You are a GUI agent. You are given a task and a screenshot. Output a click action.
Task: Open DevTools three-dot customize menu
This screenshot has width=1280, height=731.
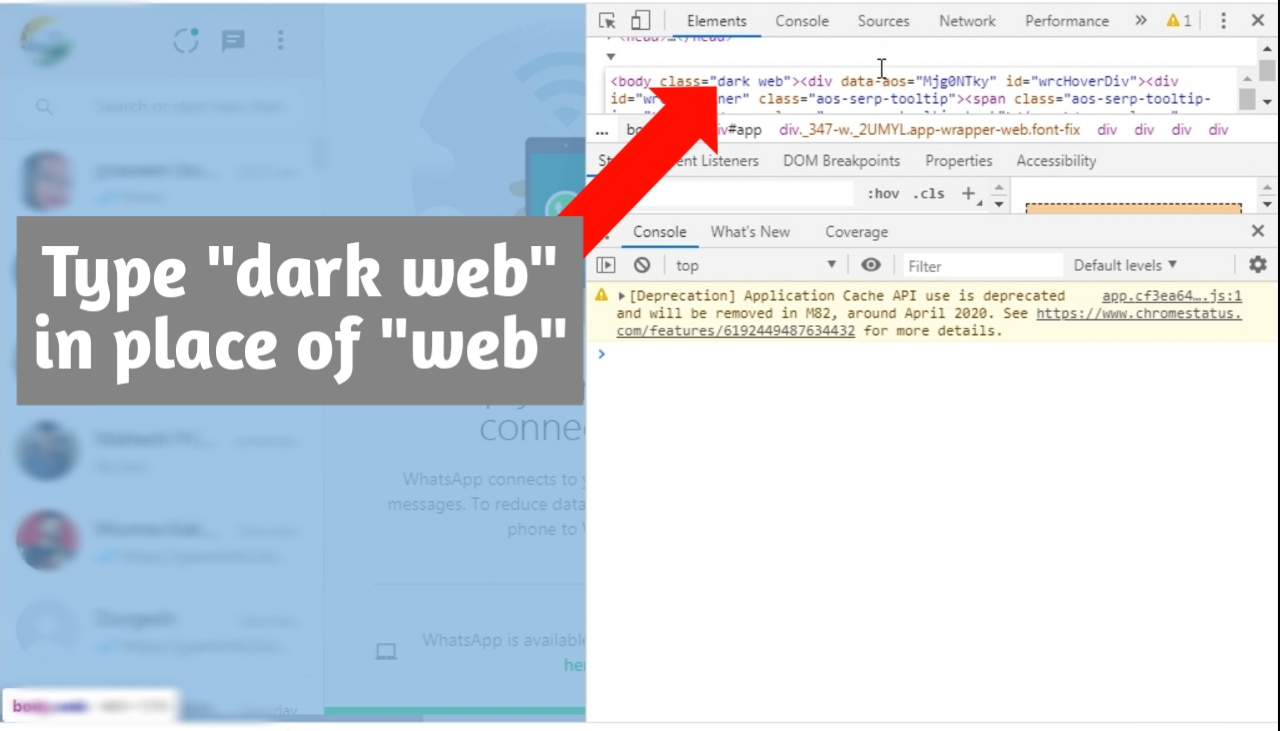coord(1223,20)
